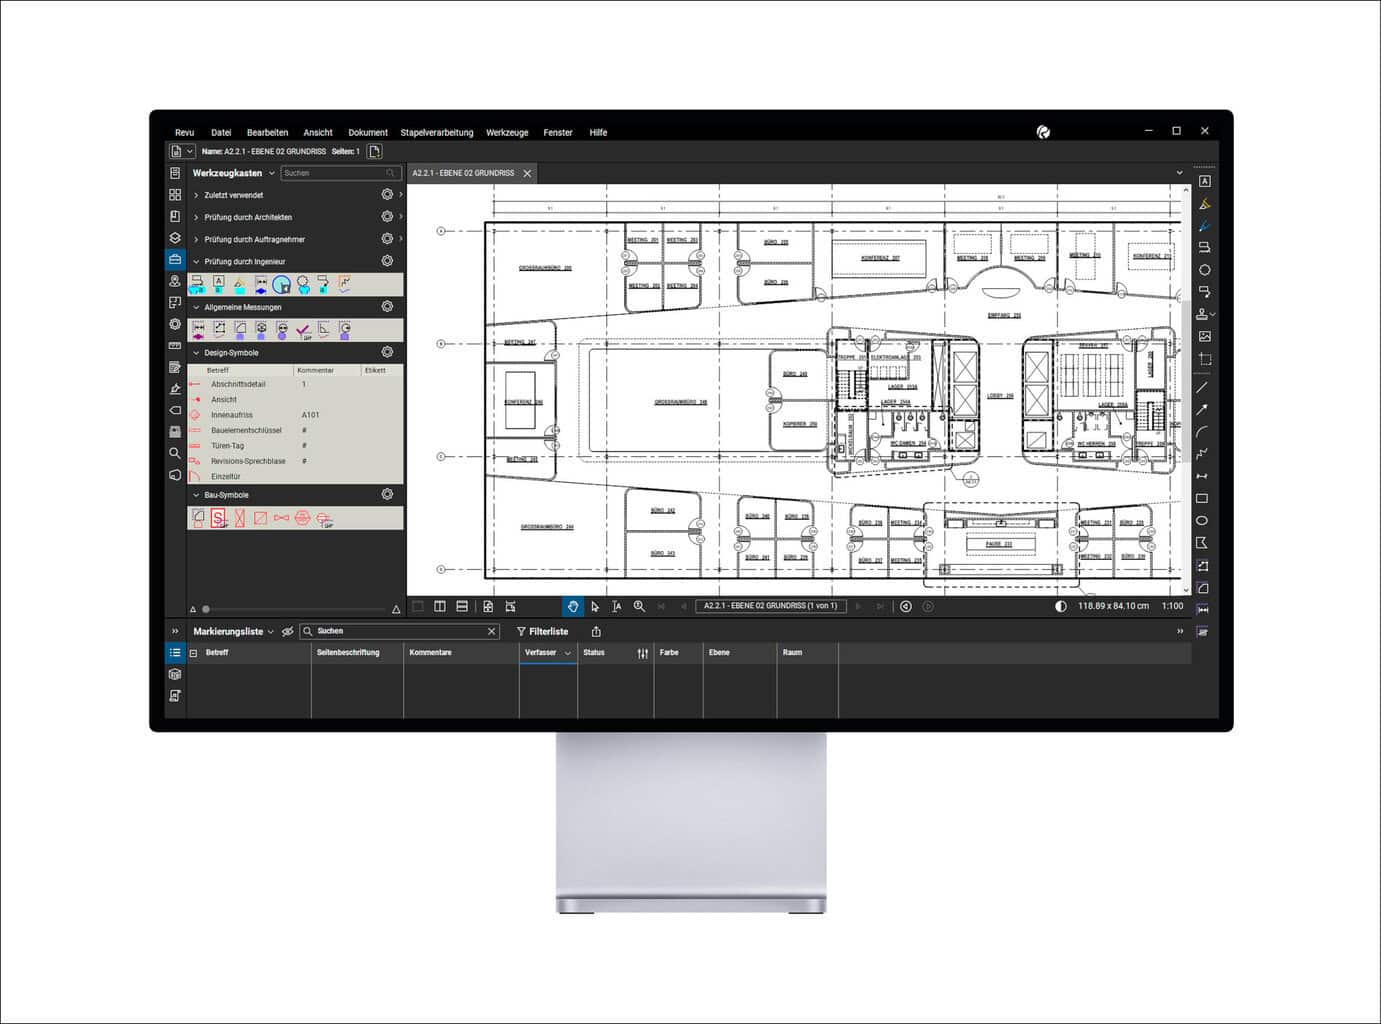Toggle split view vertical layout
1381x1024 pixels.
click(440, 606)
